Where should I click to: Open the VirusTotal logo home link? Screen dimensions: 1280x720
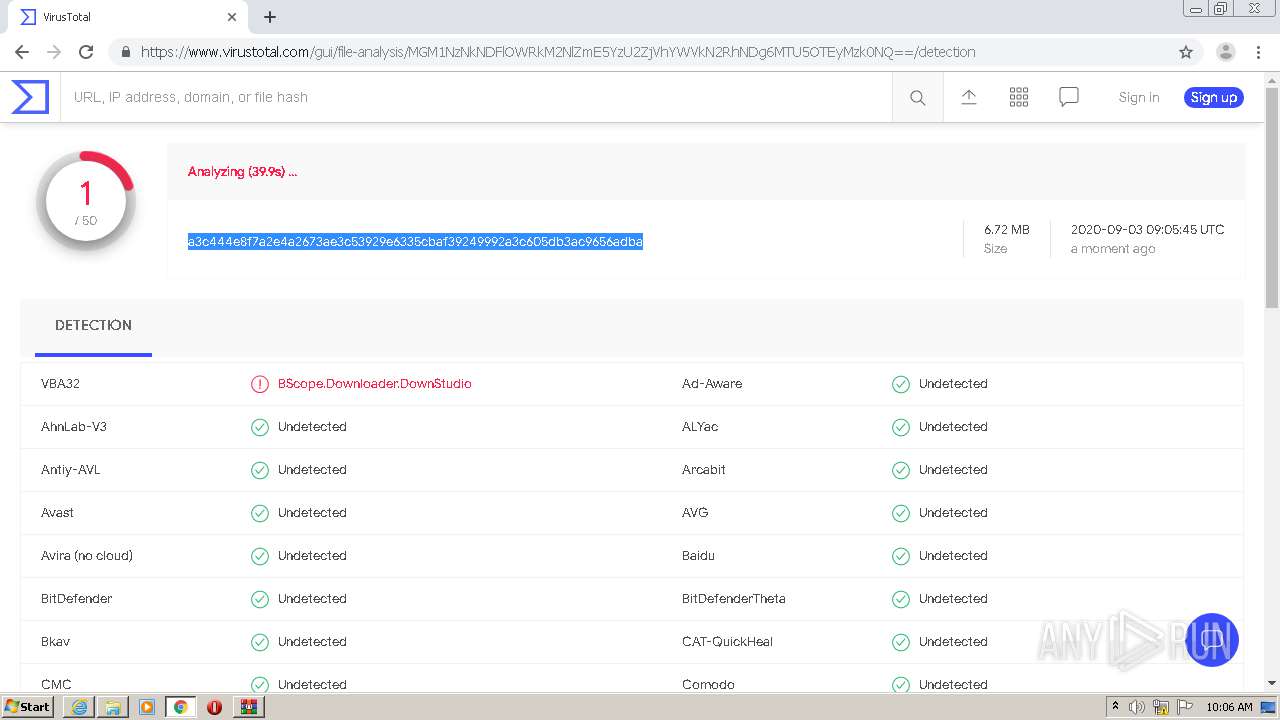pyautogui.click(x=30, y=97)
